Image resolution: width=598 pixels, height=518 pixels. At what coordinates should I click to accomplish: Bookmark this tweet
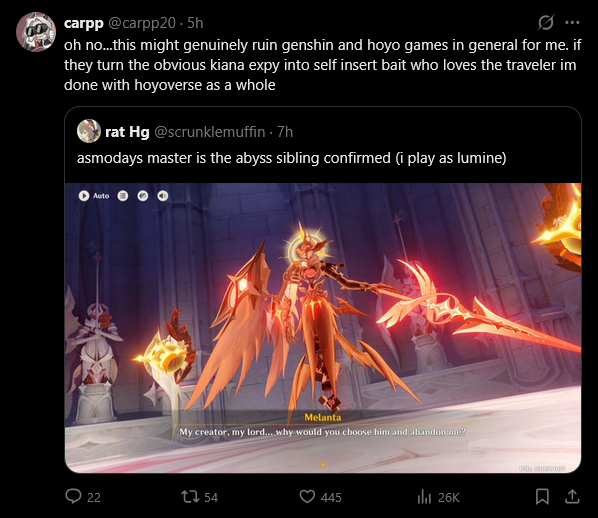click(x=542, y=497)
